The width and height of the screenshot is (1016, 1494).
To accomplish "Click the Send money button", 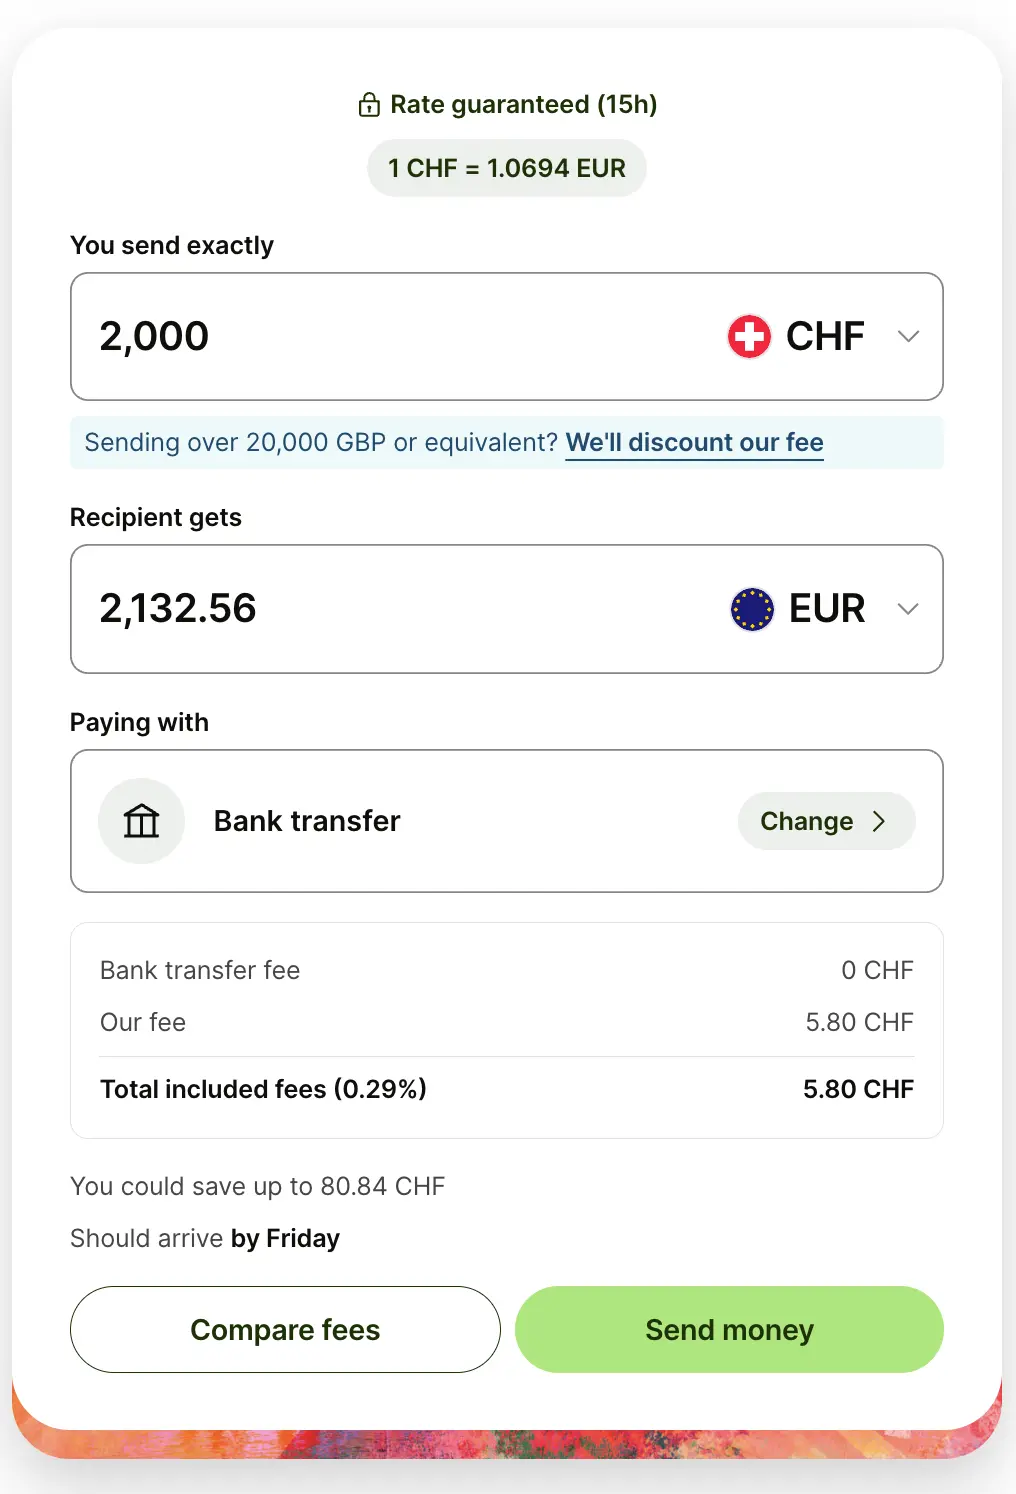I will tap(729, 1329).
